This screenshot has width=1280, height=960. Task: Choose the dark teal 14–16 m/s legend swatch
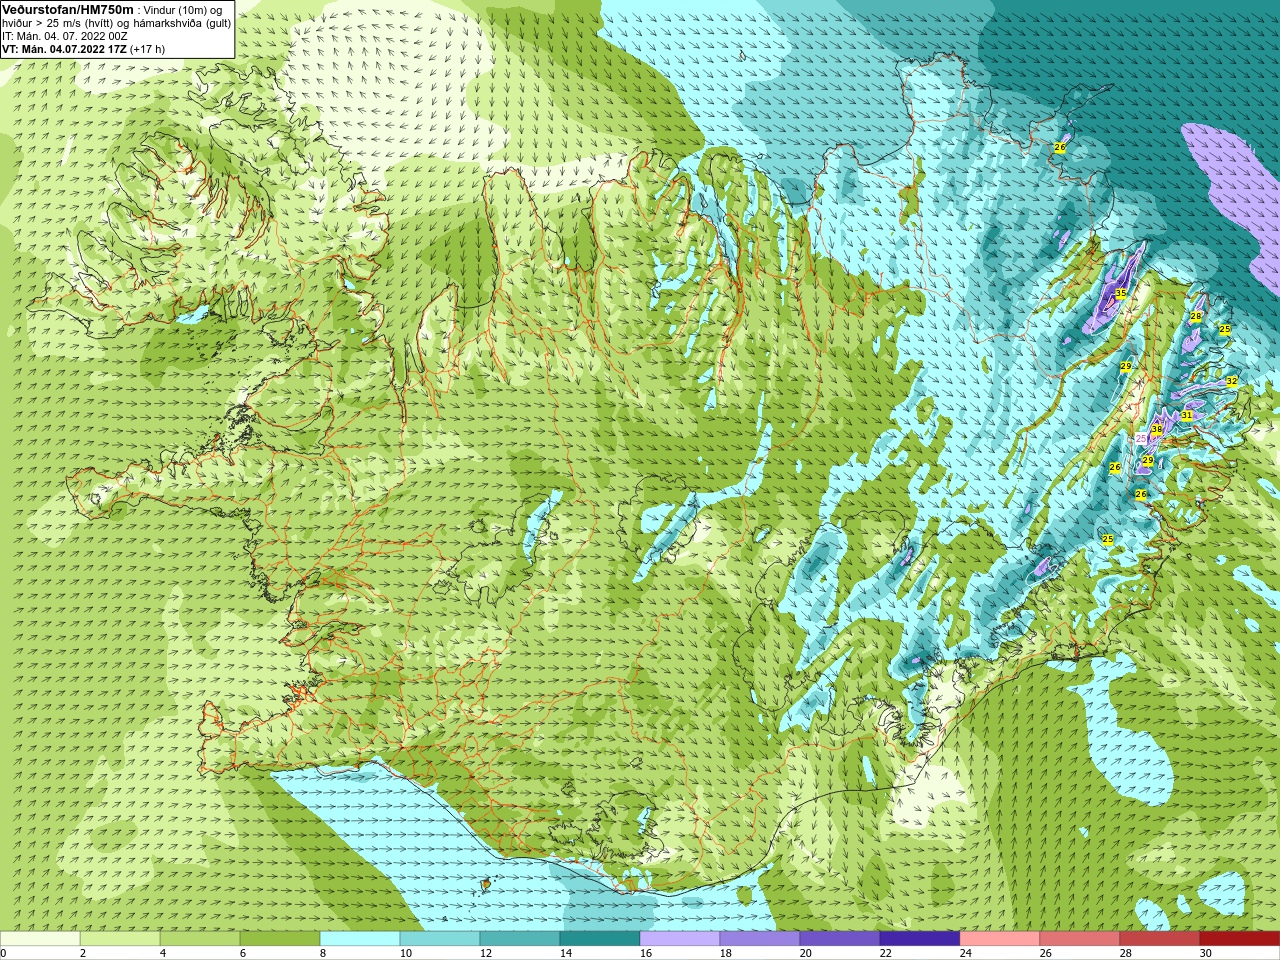600,938
